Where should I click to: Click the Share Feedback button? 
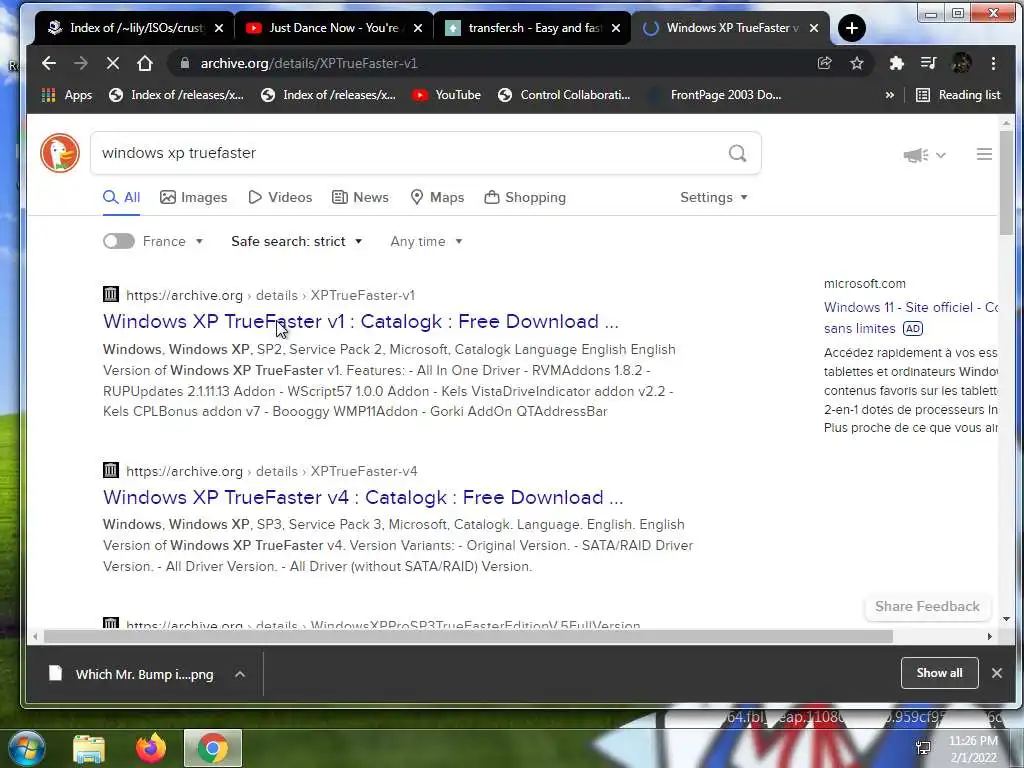[927, 606]
